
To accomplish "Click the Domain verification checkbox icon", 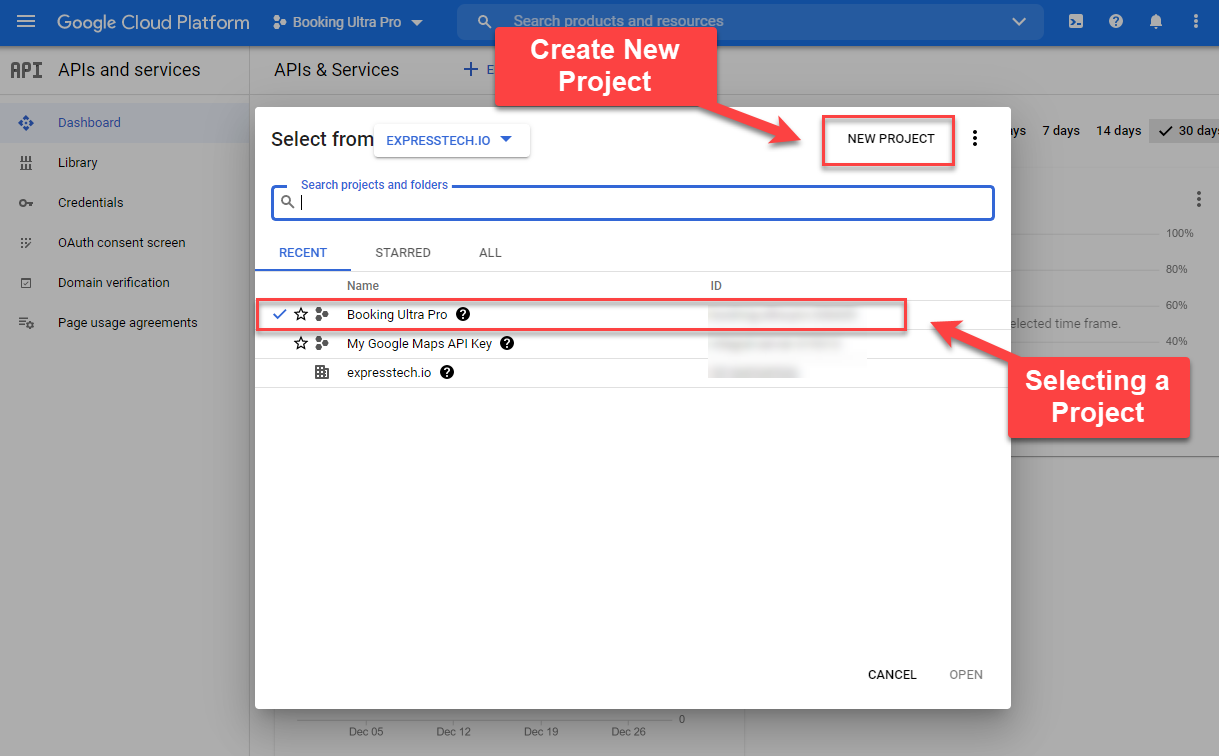I will coord(26,283).
